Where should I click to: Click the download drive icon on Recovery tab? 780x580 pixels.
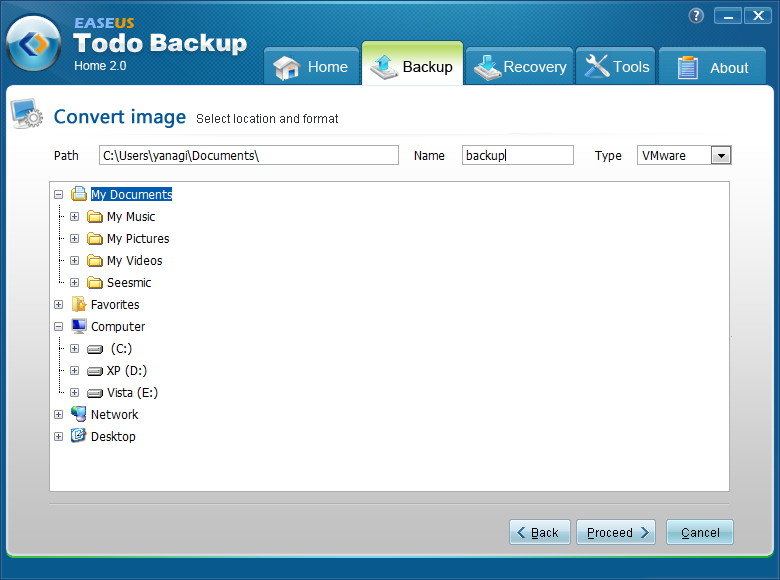click(x=487, y=68)
